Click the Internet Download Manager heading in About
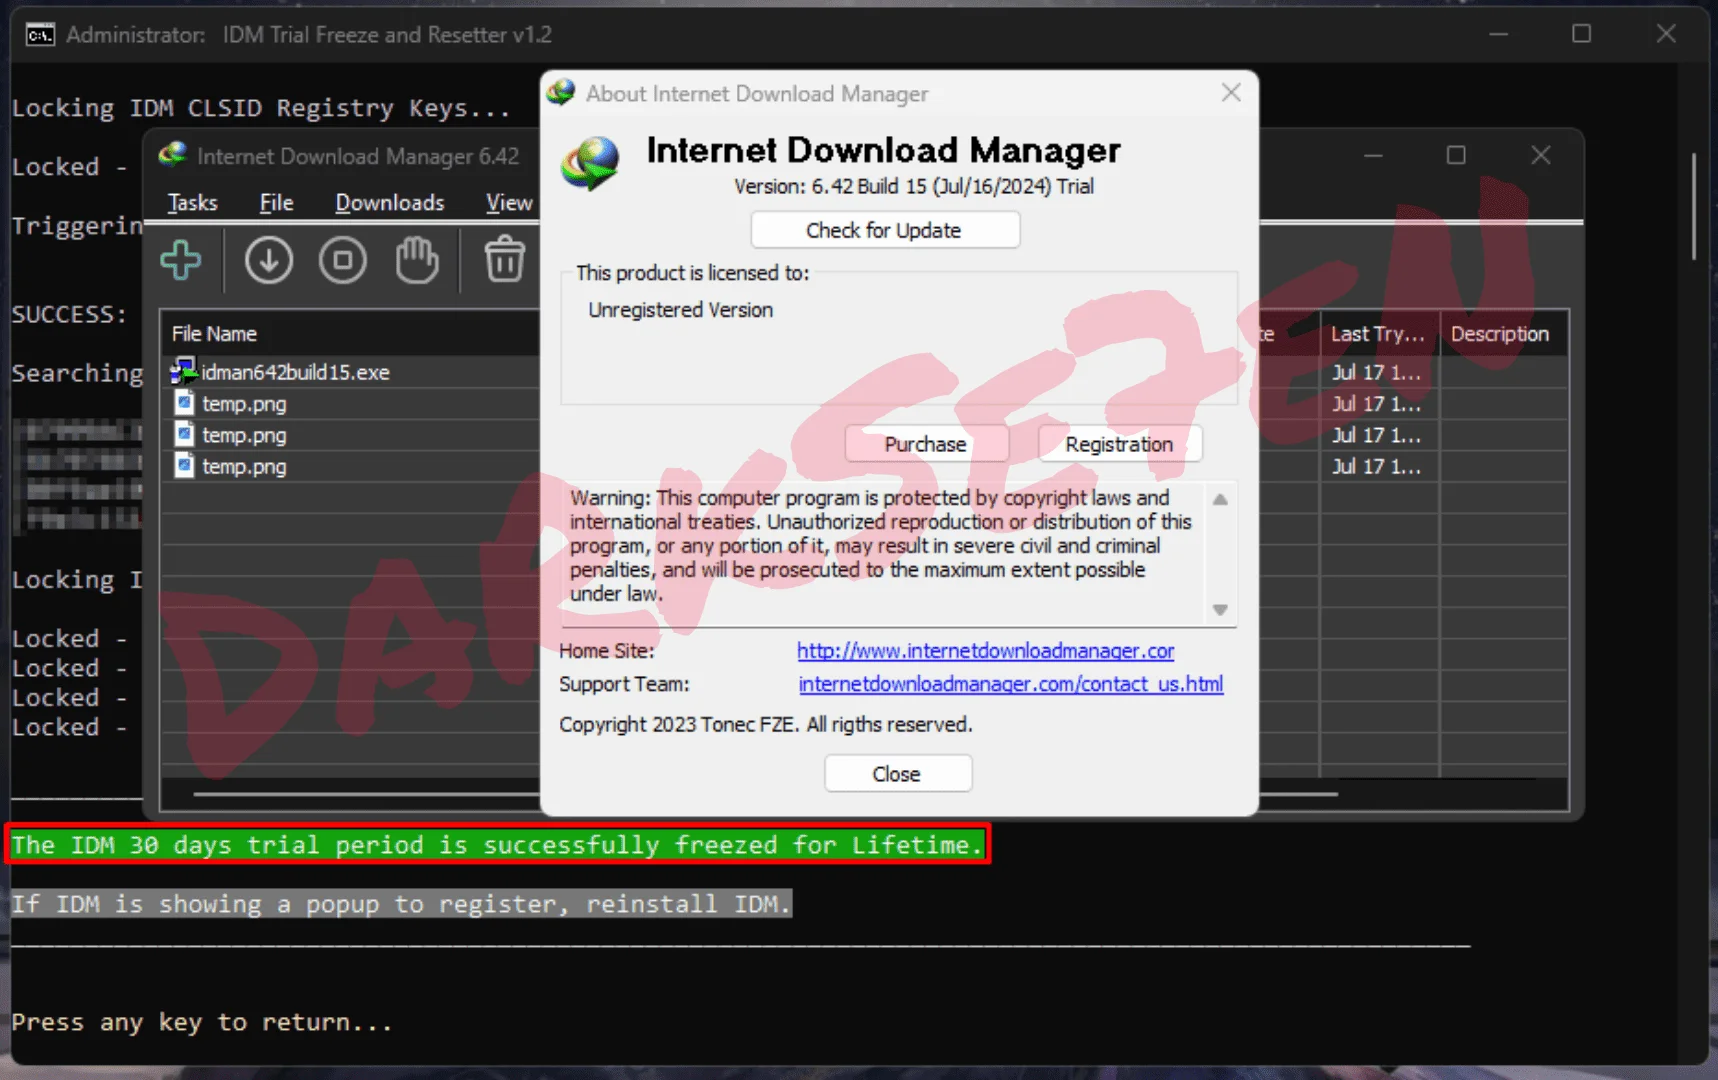Image resolution: width=1718 pixels, height=1080 pixels. click(884, 150)
